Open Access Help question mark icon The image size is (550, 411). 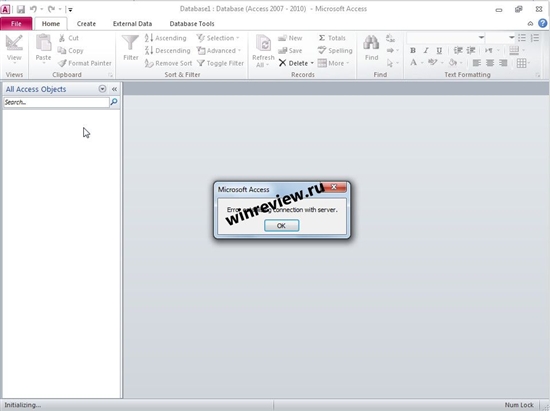tap(542, 23)
